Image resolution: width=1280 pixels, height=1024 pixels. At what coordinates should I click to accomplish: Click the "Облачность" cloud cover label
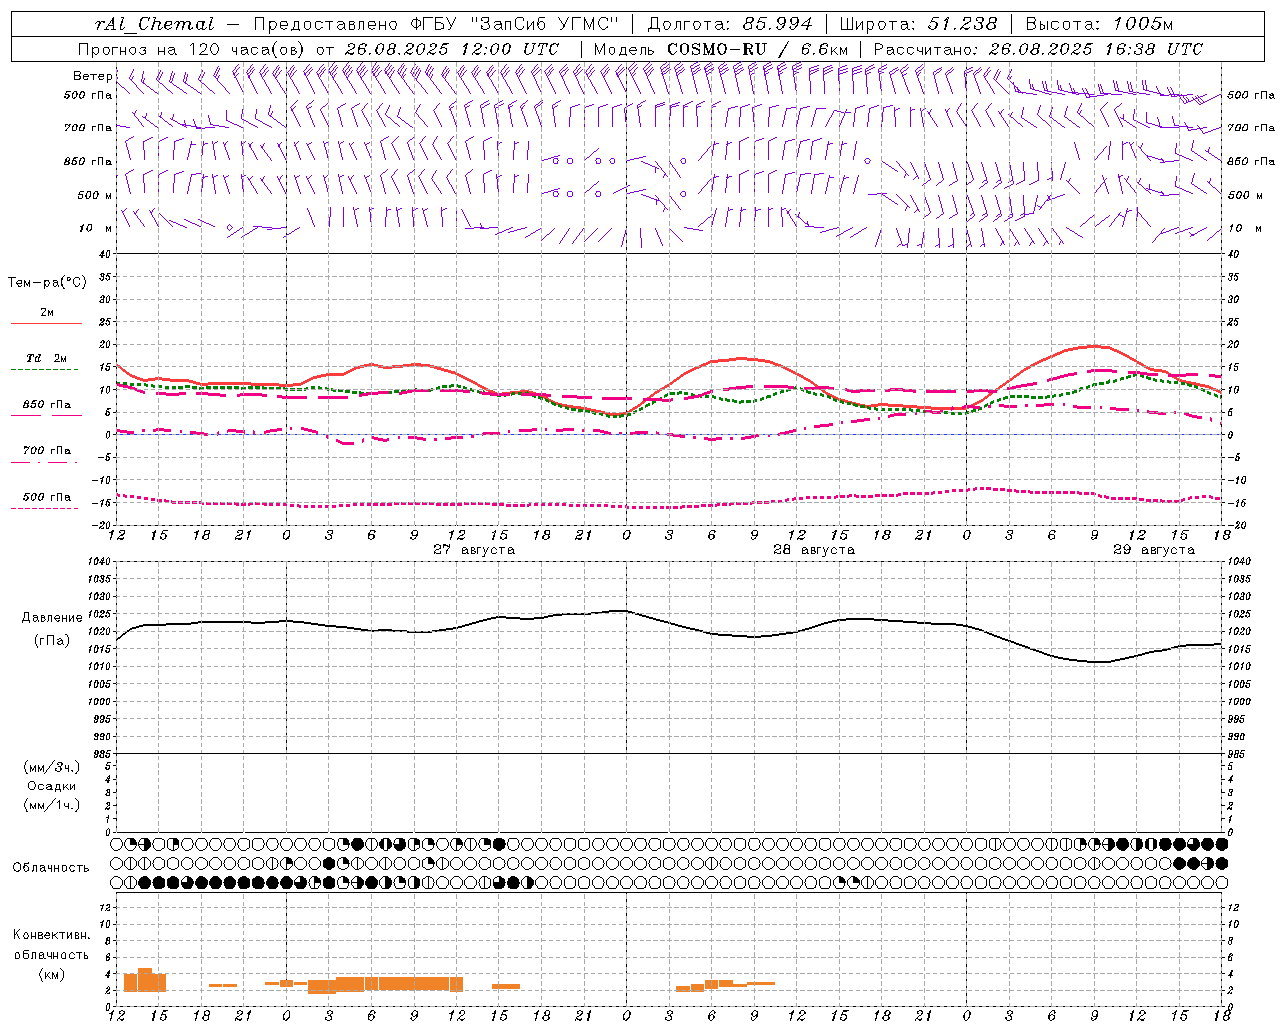click(x=51, y=868)
